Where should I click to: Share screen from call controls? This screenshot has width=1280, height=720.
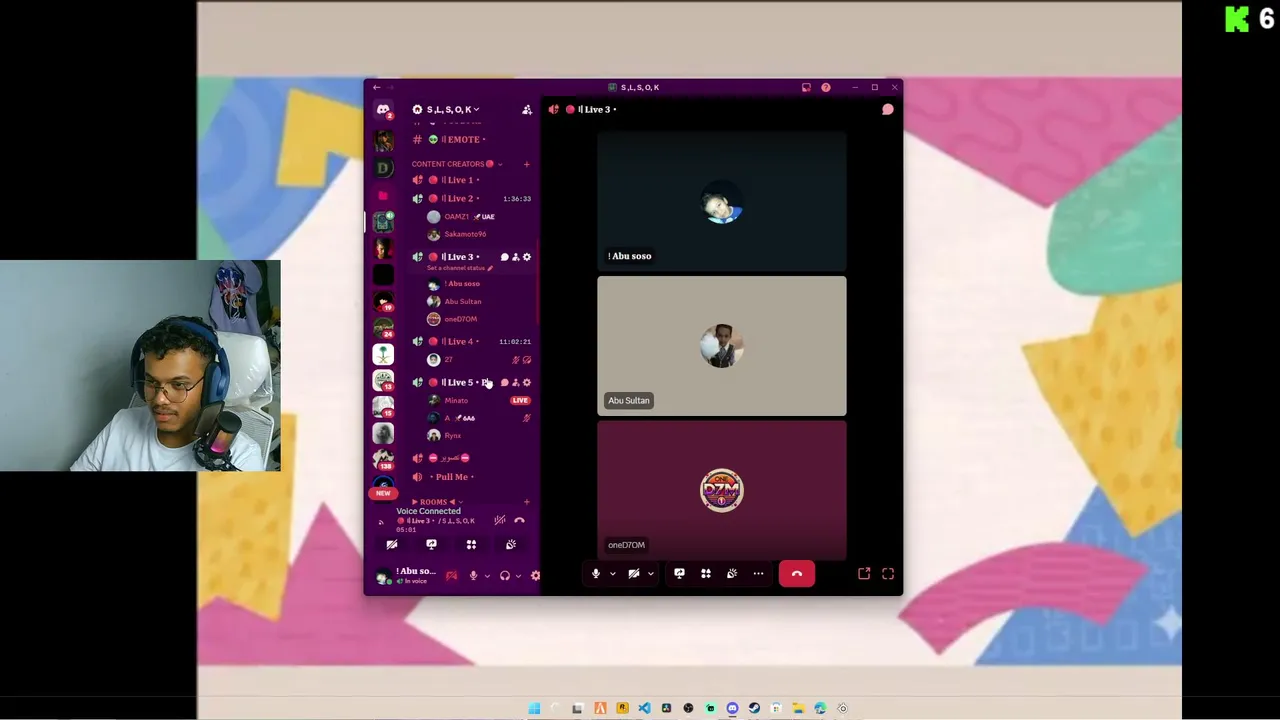[x=679, y=574]
